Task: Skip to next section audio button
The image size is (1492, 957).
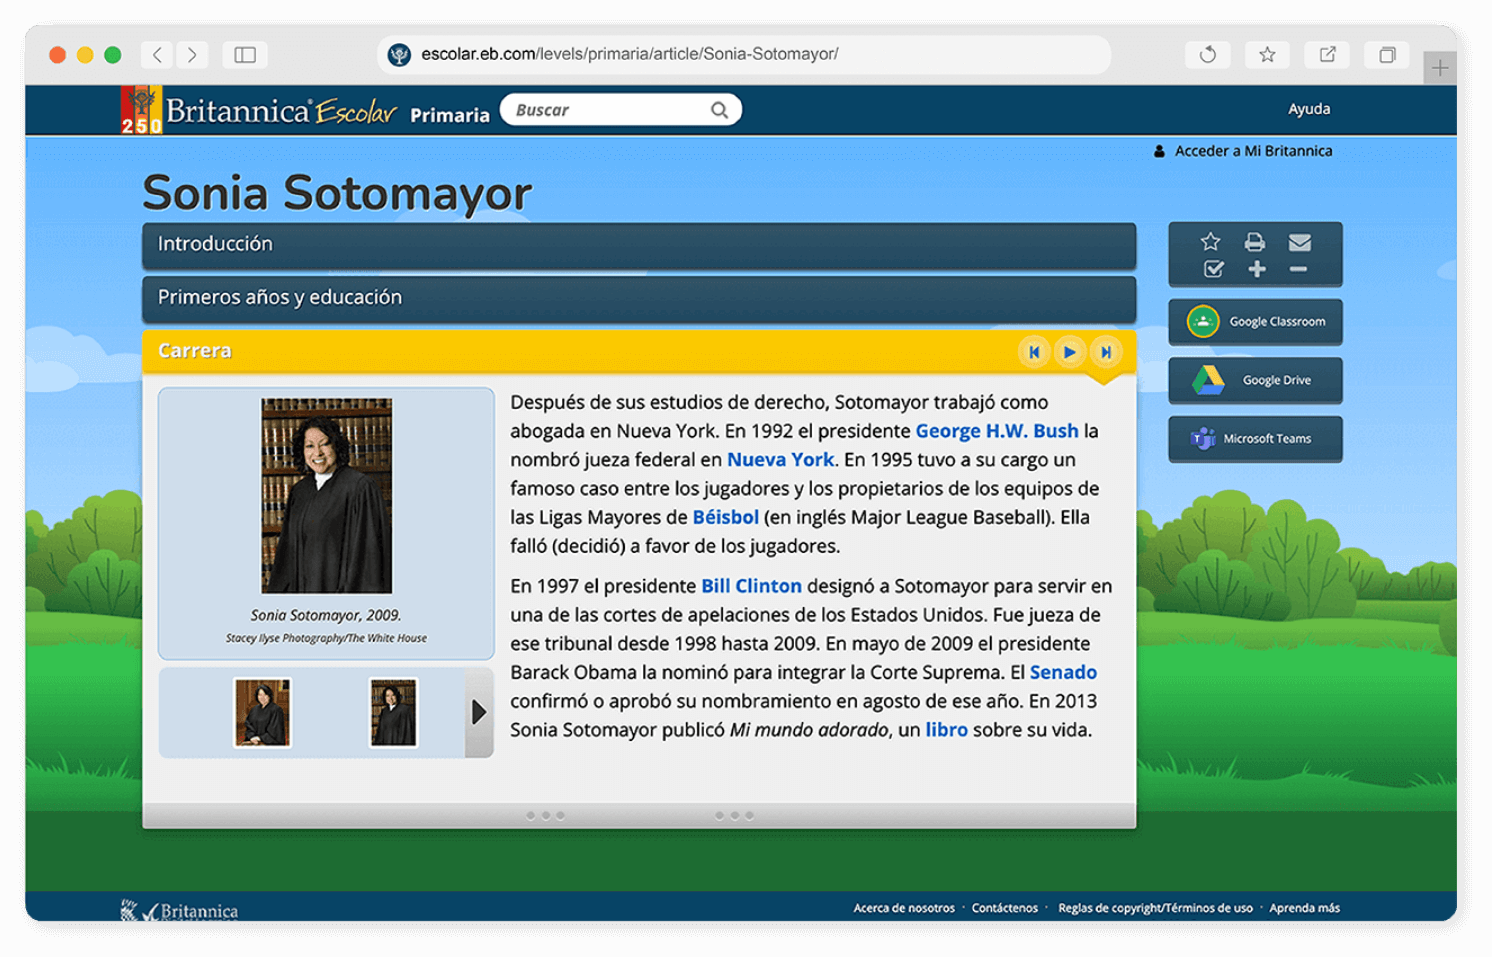Action: (x=1105, y=352)
